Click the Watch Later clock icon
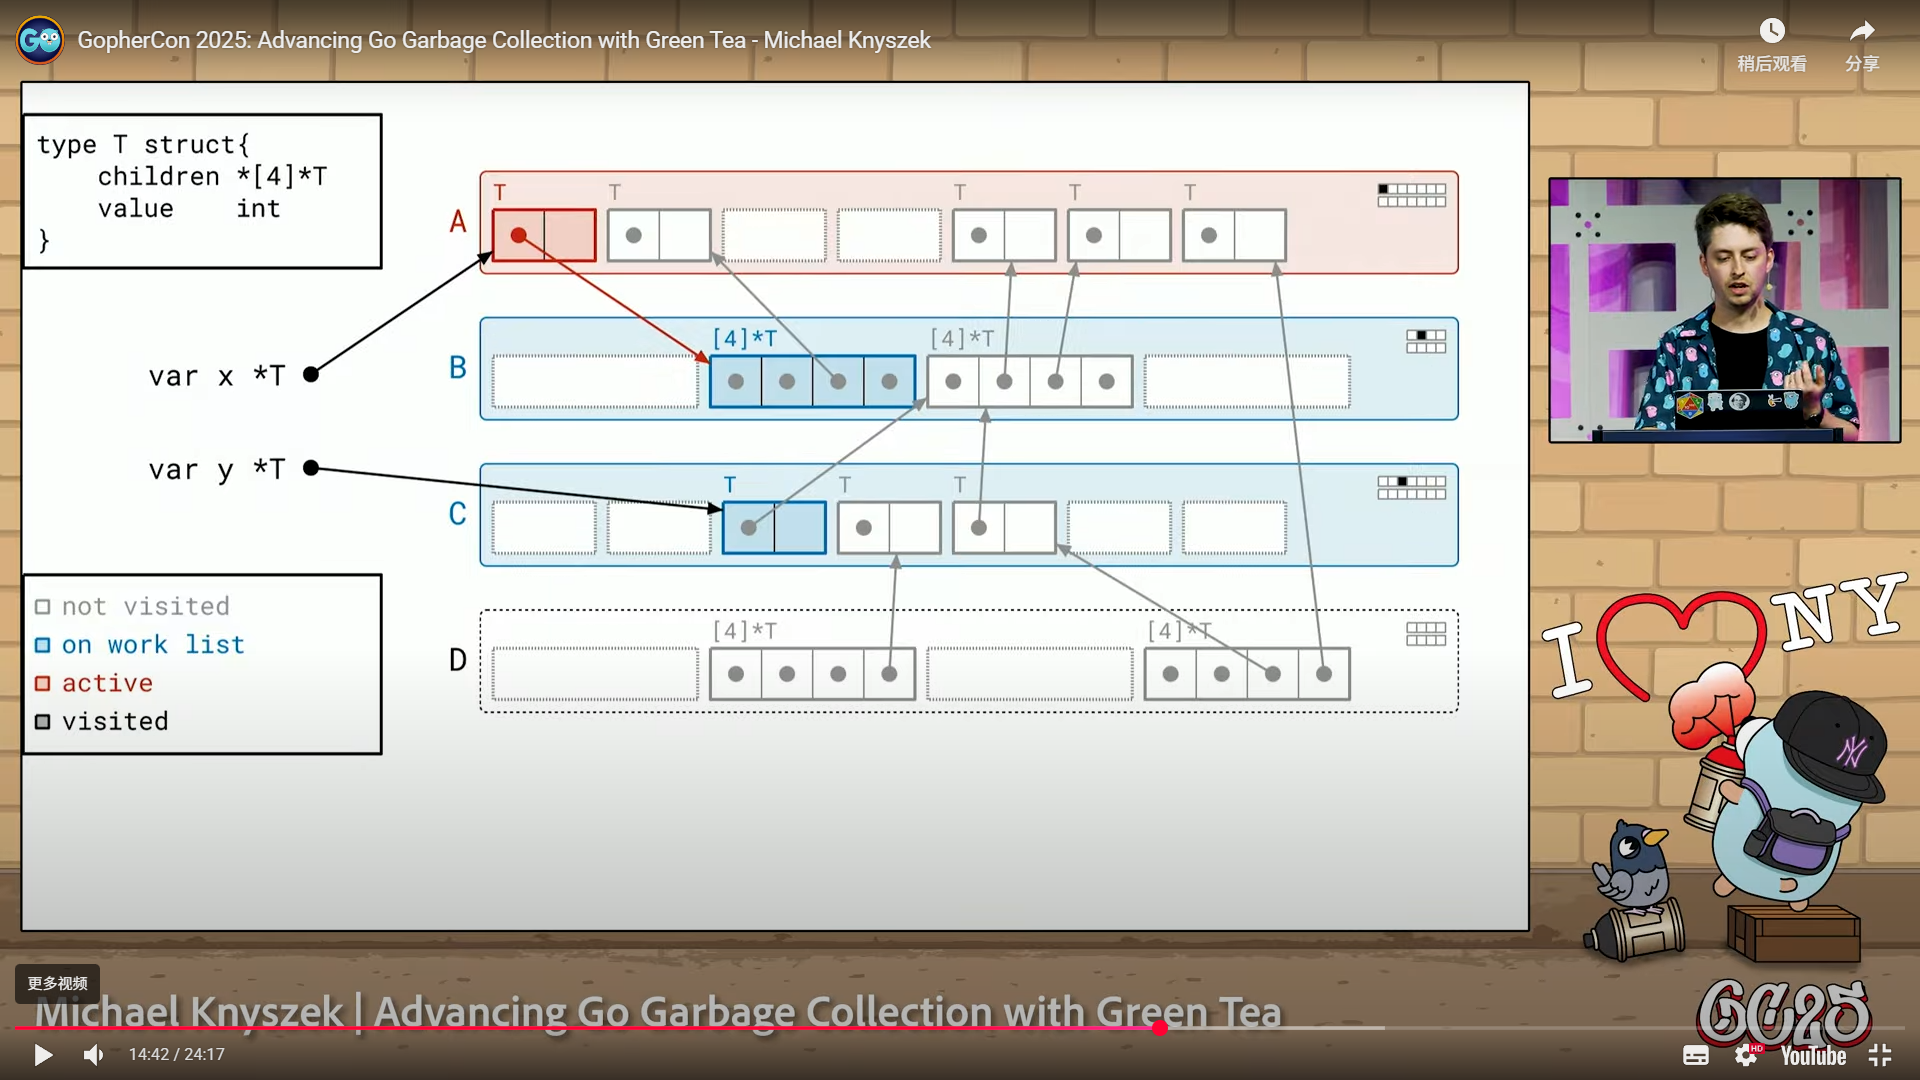The width and height of the screenshot is (1920, 1080). [x=1771, y=31]
